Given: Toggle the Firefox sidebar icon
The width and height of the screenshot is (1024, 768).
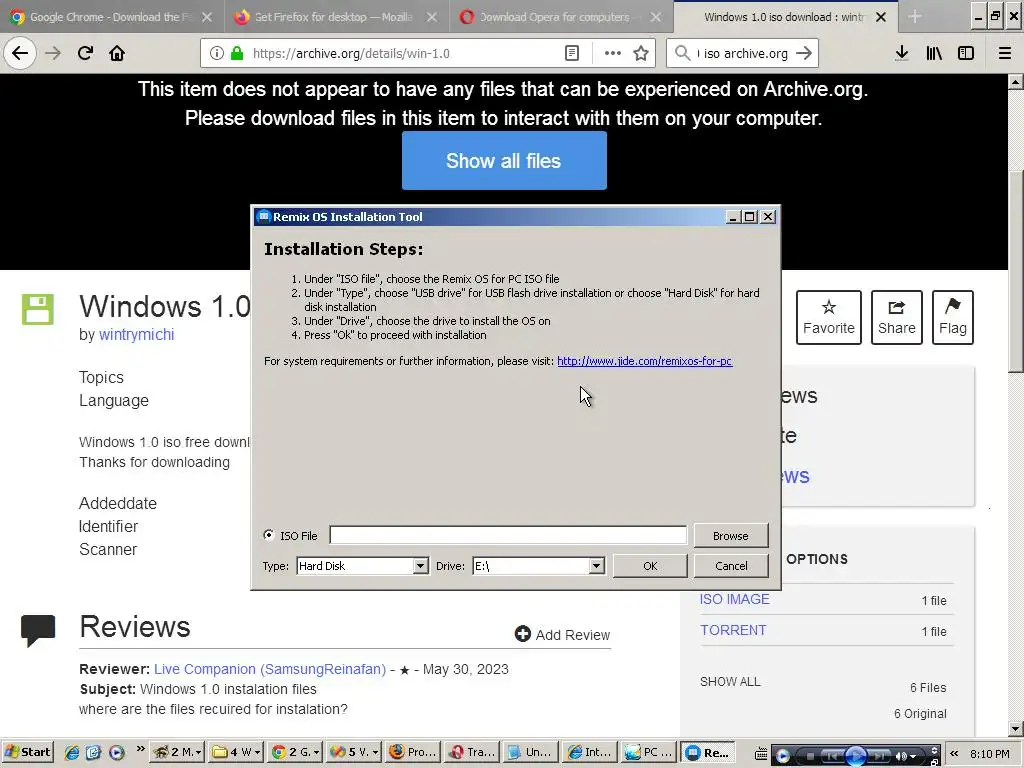Looking at the screenshot, I should [966, 53].
